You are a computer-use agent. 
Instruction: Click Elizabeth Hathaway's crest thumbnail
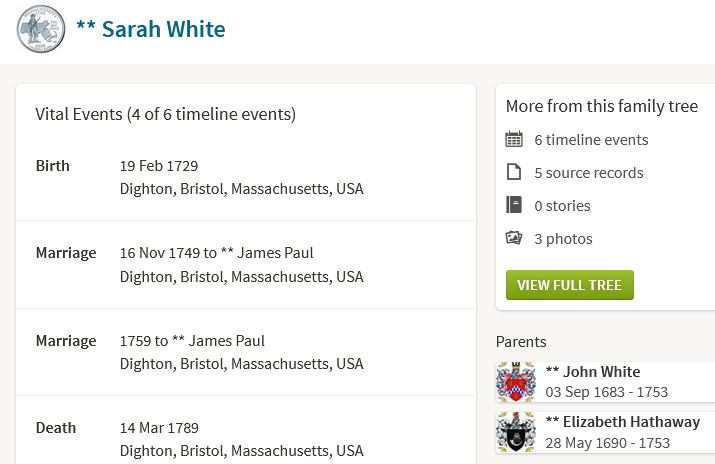[516, 432]
